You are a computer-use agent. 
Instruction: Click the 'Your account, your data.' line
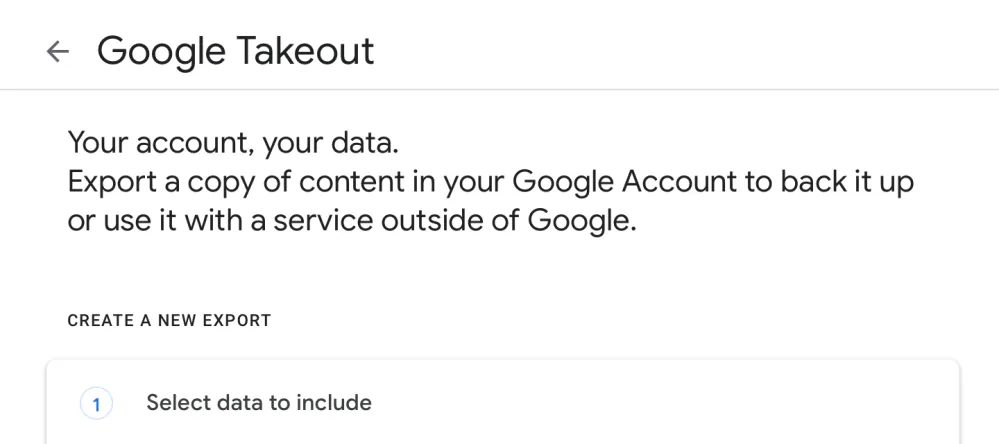click(233, 143)
